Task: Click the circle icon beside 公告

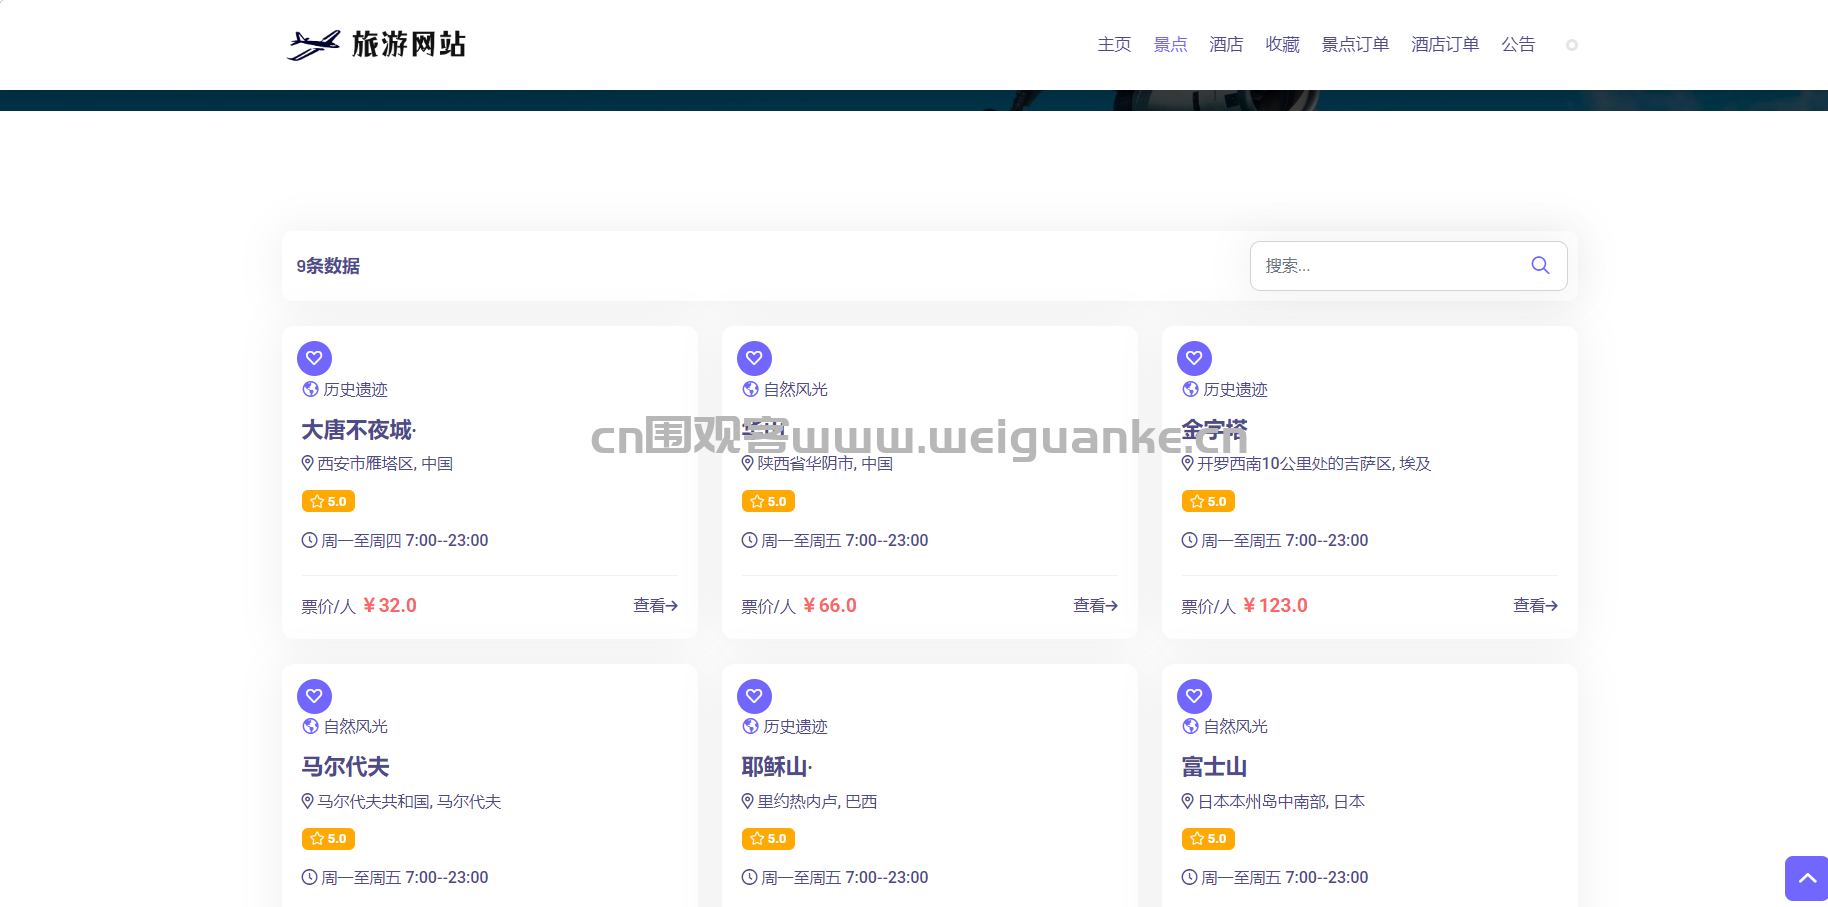Action: coord(1571,45)
